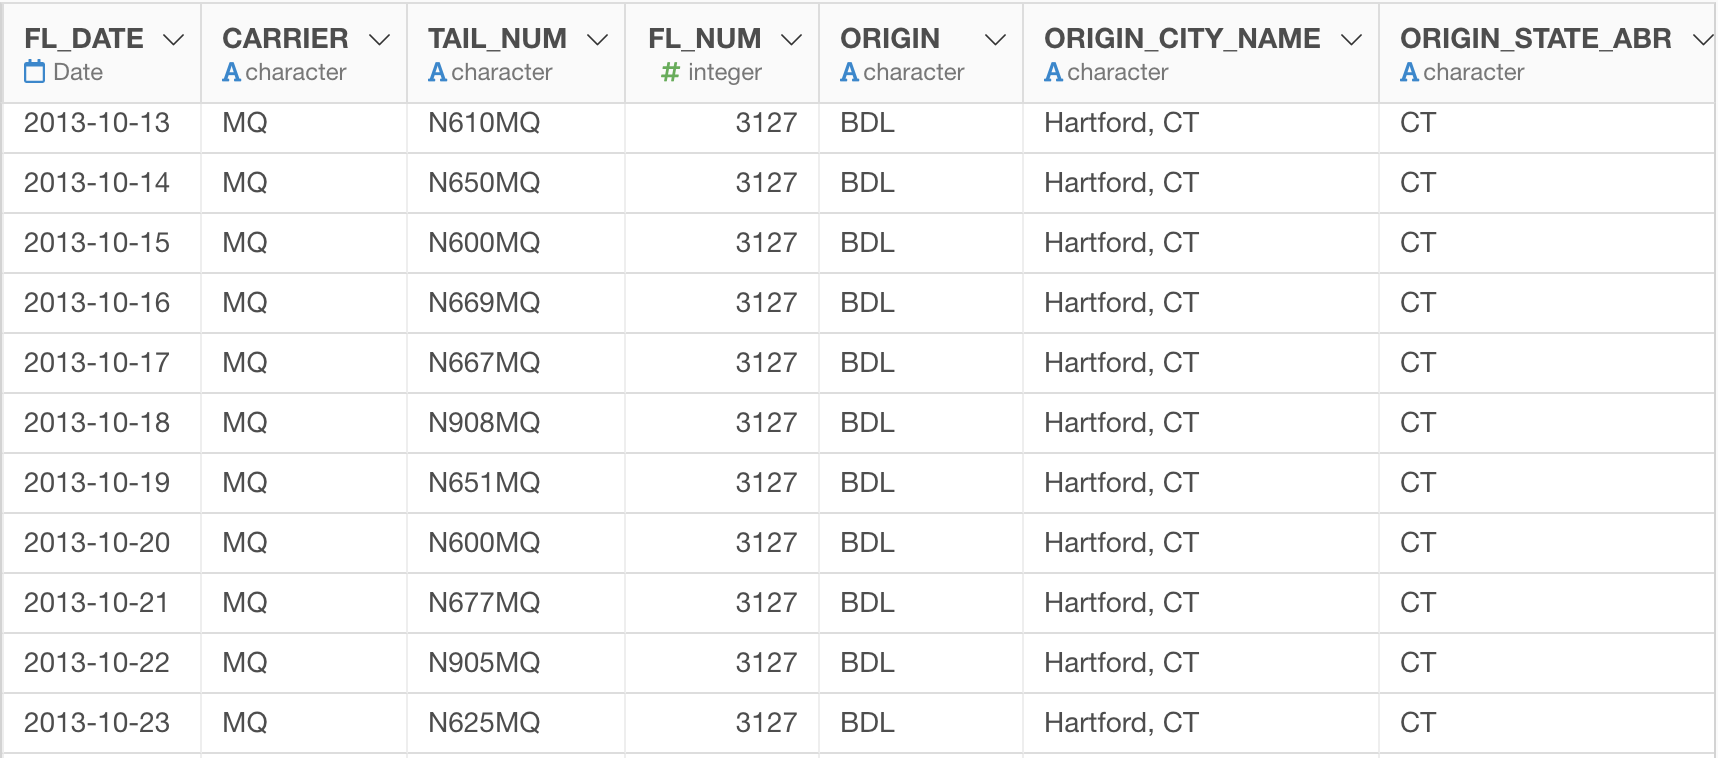Click the Hartford, CT cell for 2013-10-23
The width and height of the screenshot is (1718, 758).
click(x=1121, y=723)
